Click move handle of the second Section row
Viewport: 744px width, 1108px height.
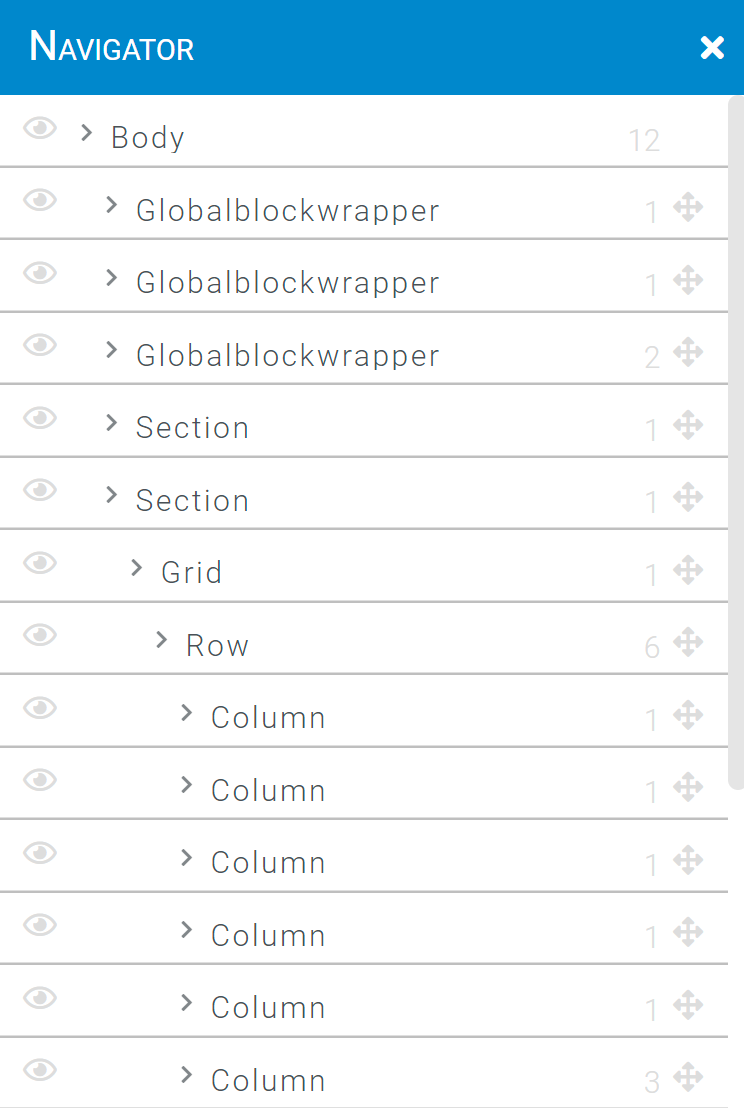[x=687, y=497]
